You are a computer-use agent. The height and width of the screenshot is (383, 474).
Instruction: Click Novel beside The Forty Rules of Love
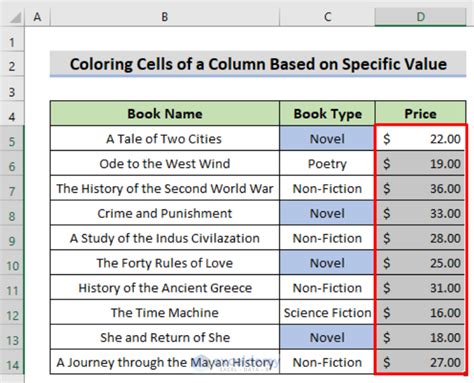tap(327, 263)
